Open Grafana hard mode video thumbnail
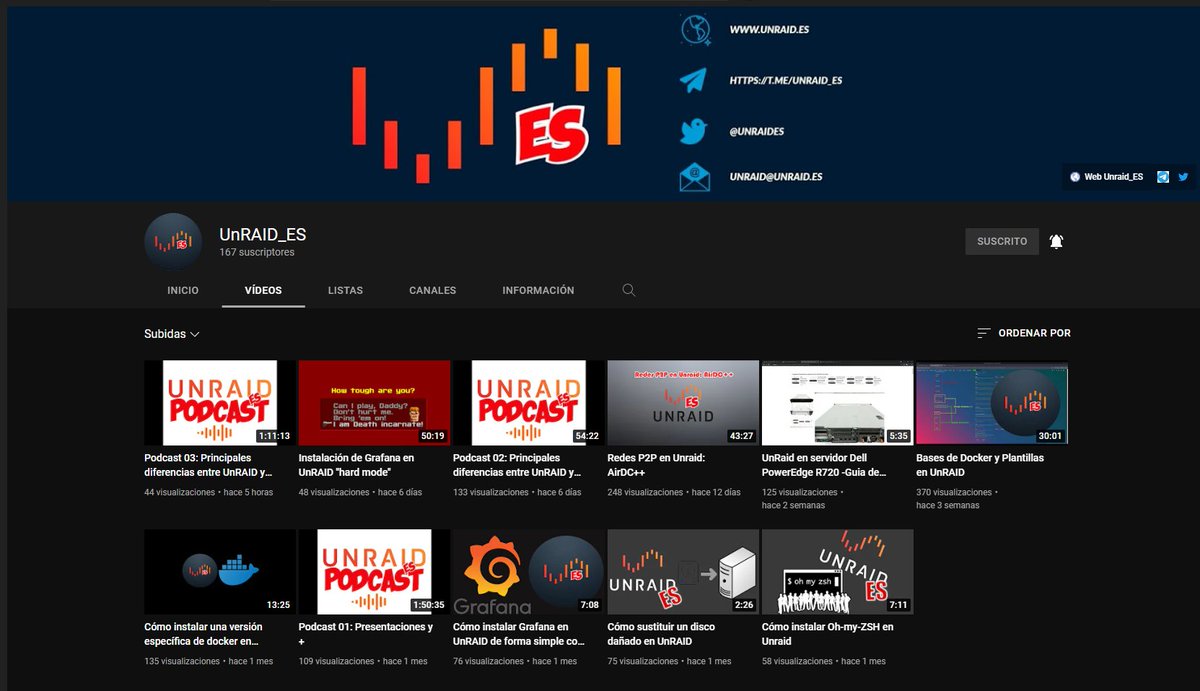The width and height of the screenshot is (1200, 691). 375,403
